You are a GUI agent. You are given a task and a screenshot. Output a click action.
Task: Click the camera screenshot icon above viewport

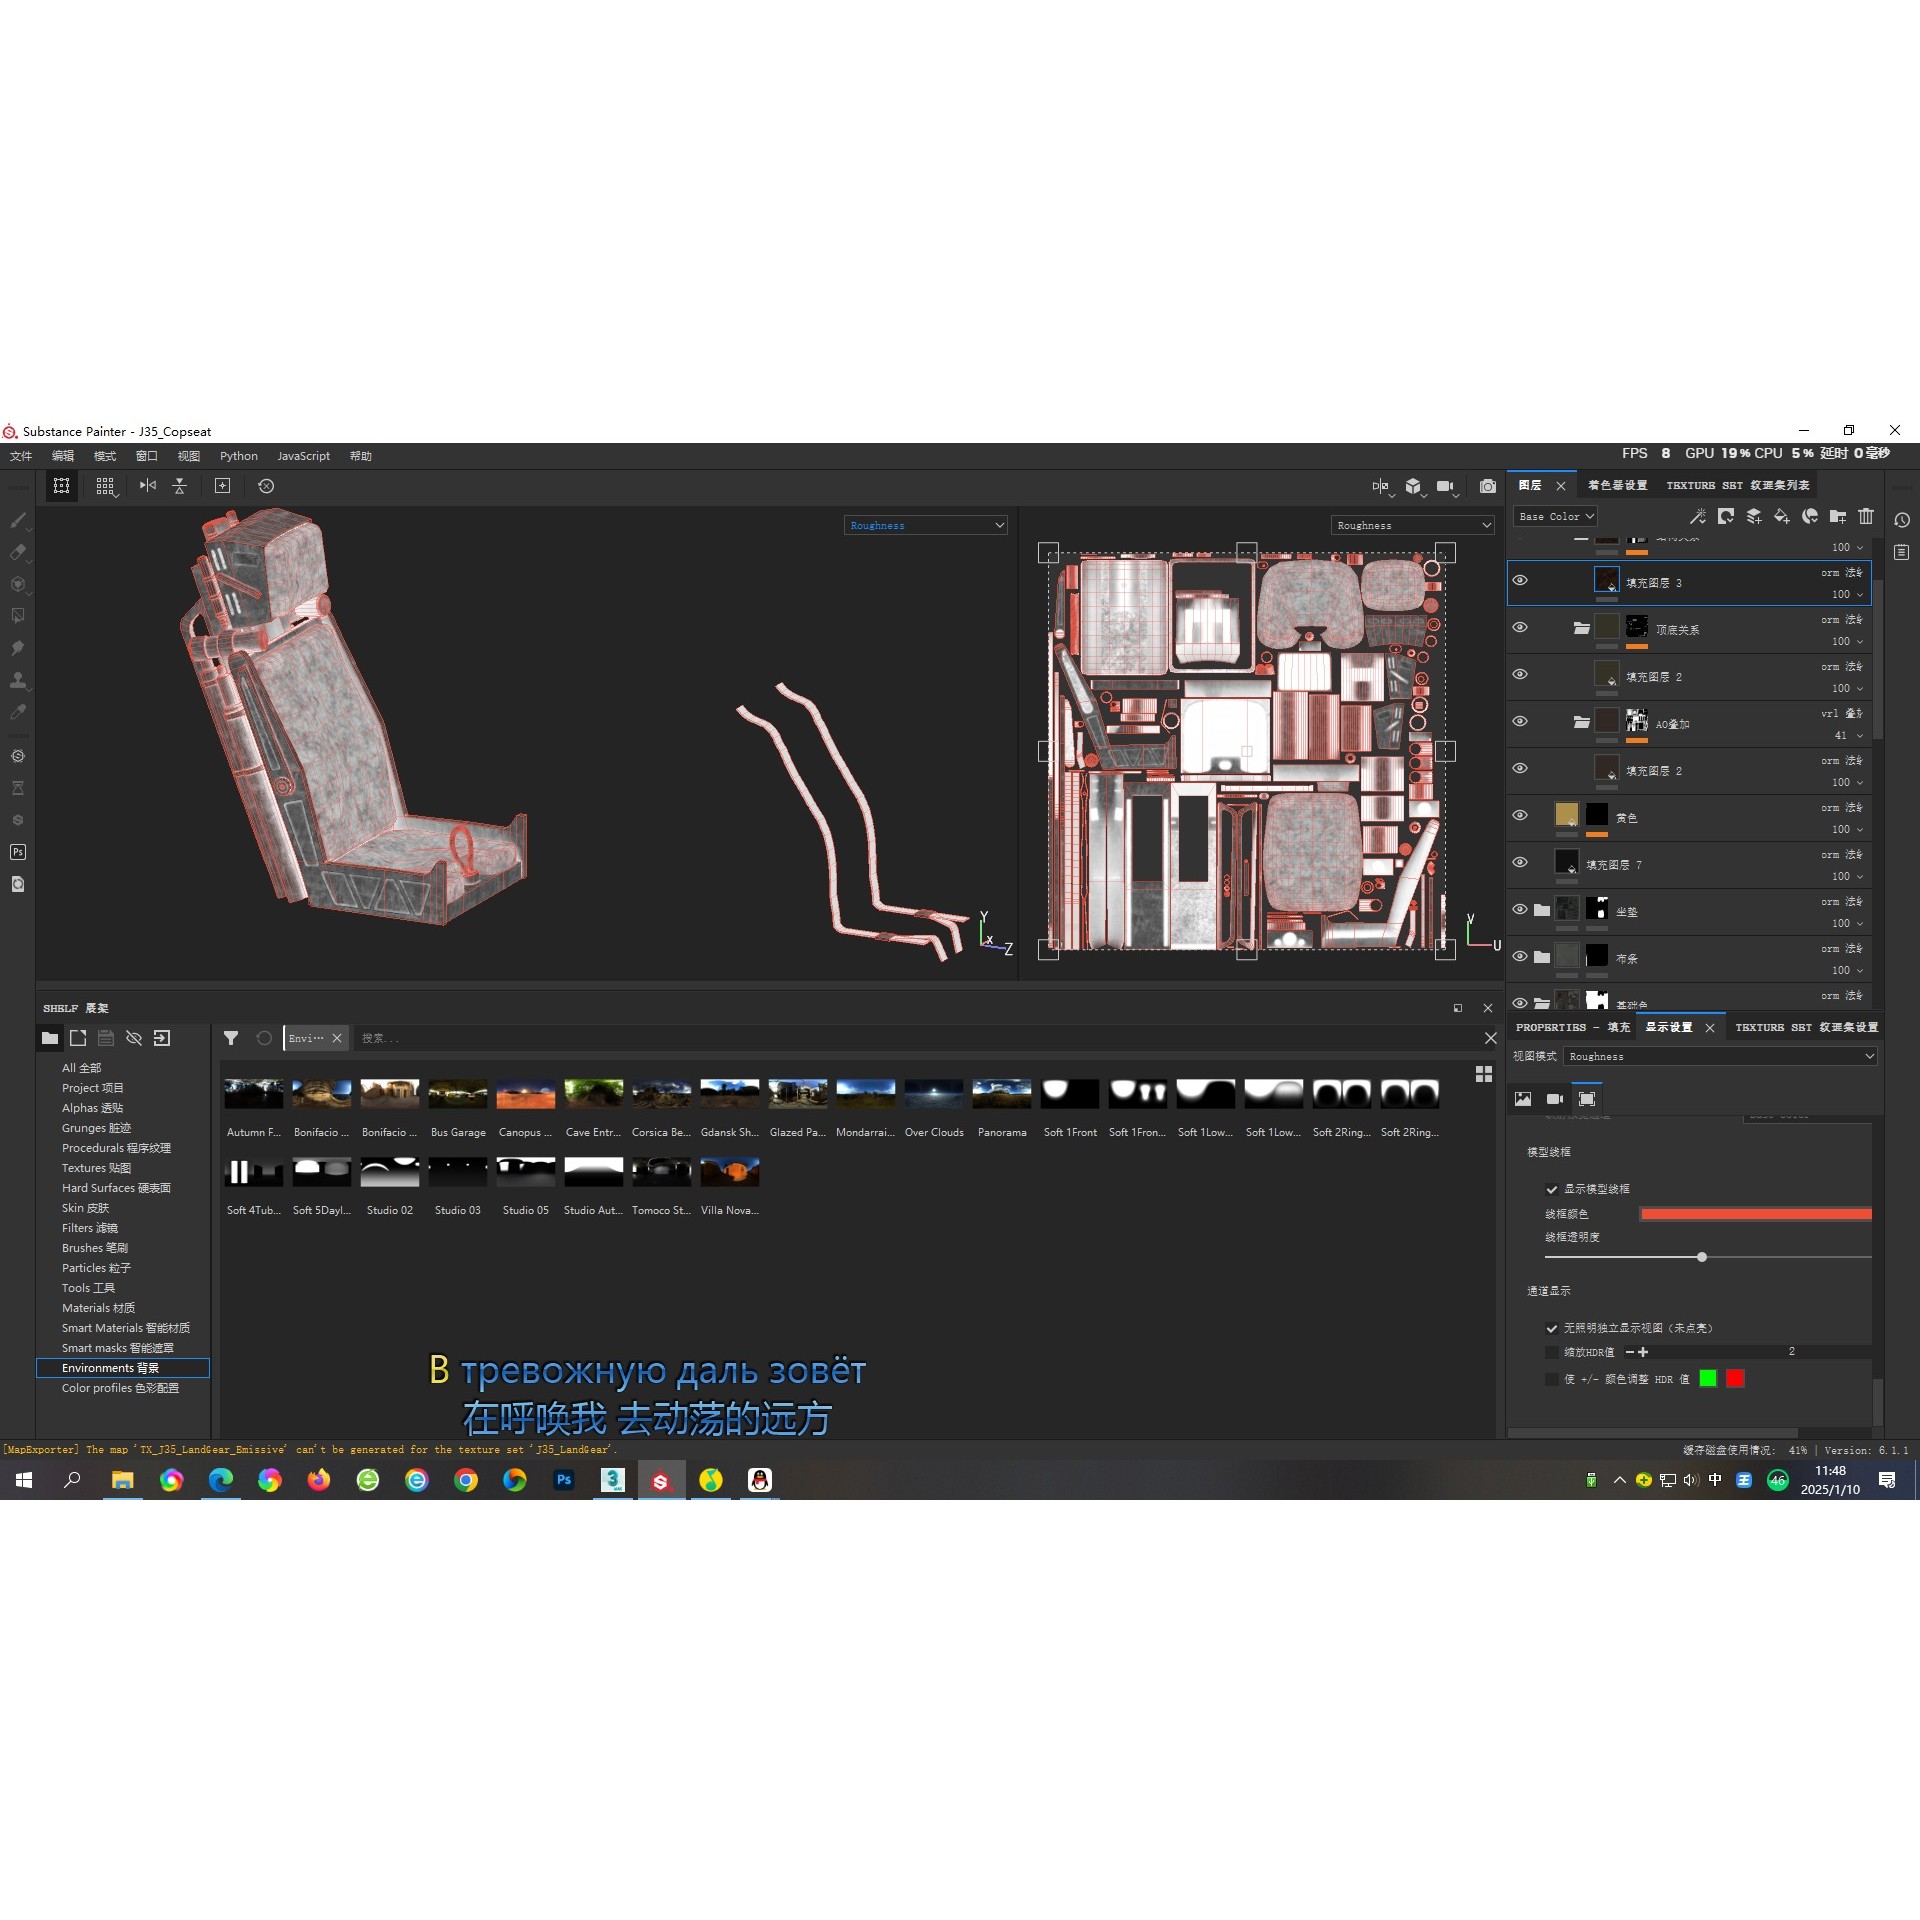pyautogui.click(x=1488, y=486)
